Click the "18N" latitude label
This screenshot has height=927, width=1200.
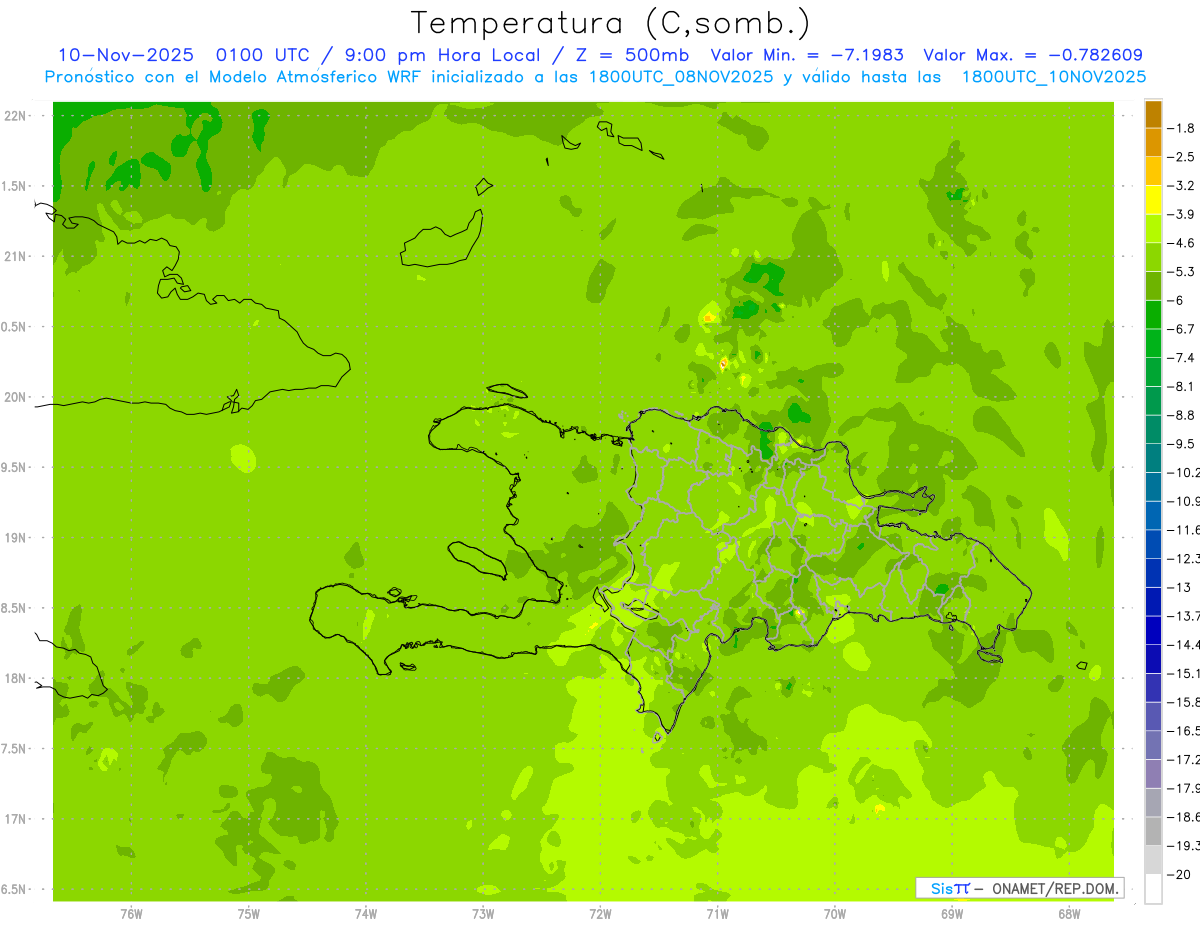coord(16,678)
